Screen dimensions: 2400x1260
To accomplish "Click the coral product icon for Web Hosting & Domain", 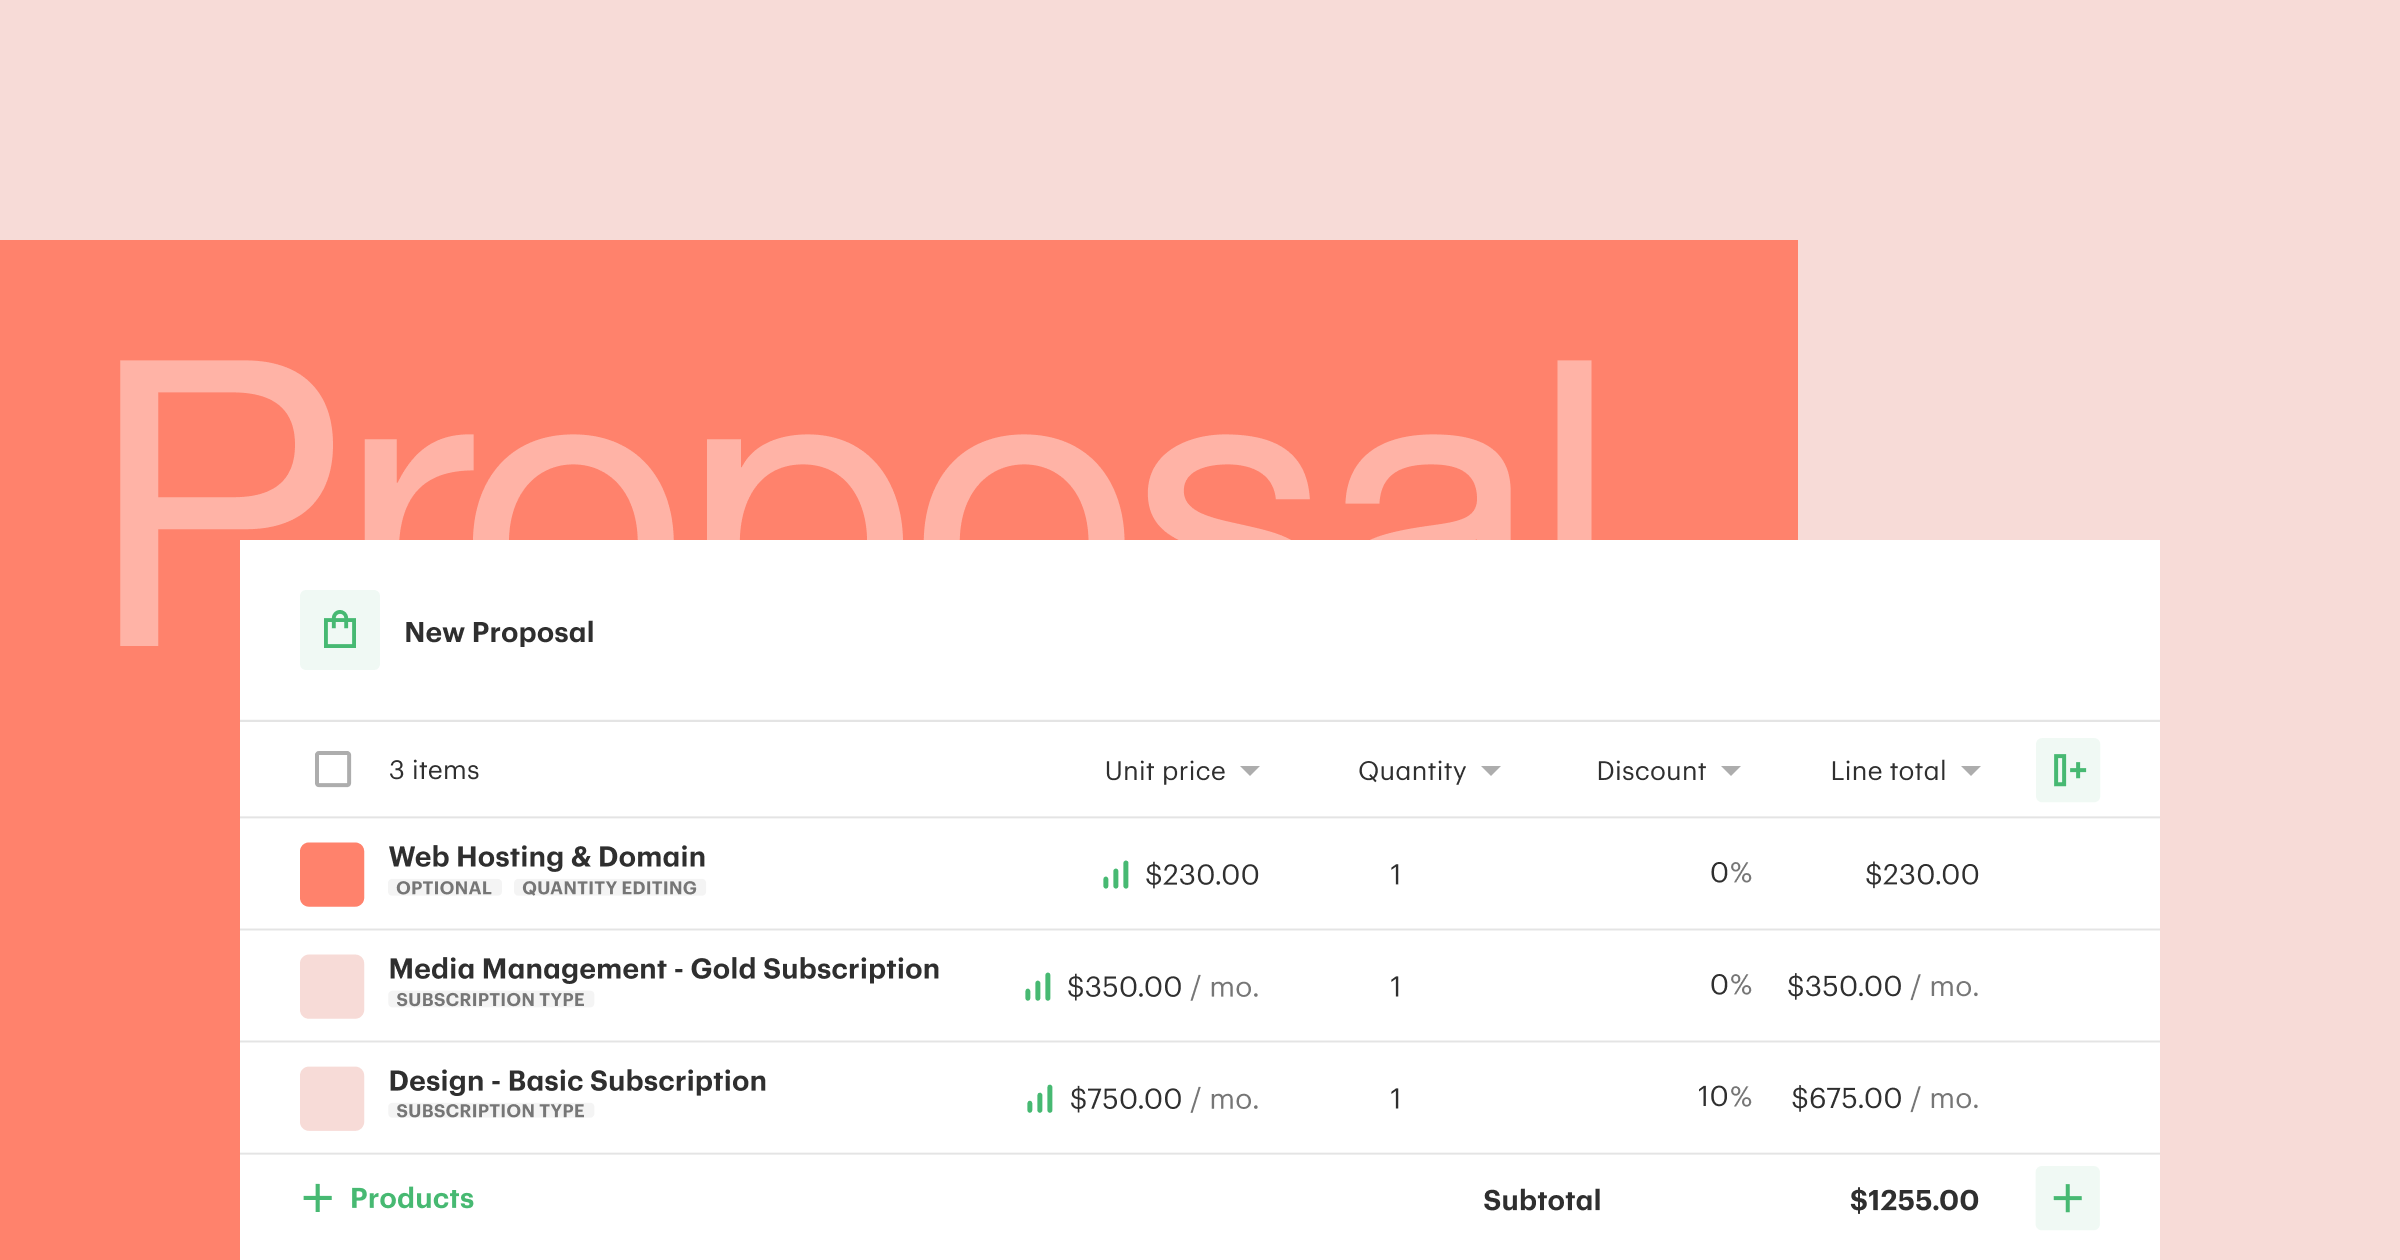I will (x=331, y=872).
